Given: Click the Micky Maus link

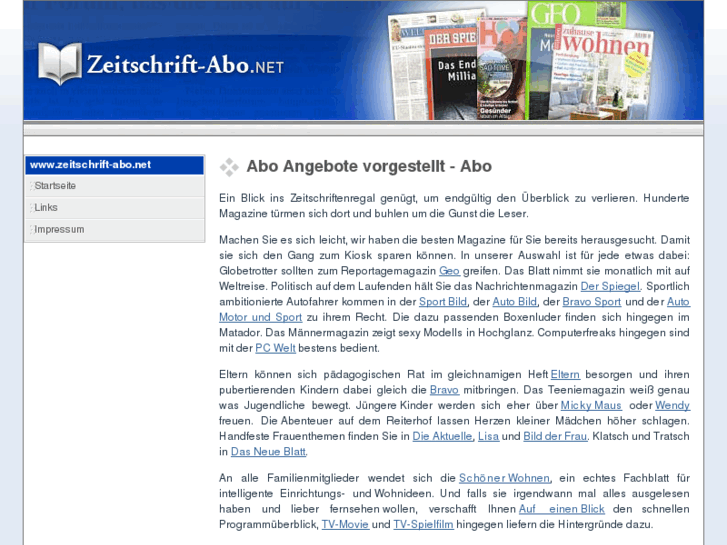Looking at the screenshot, I should 591,405.
